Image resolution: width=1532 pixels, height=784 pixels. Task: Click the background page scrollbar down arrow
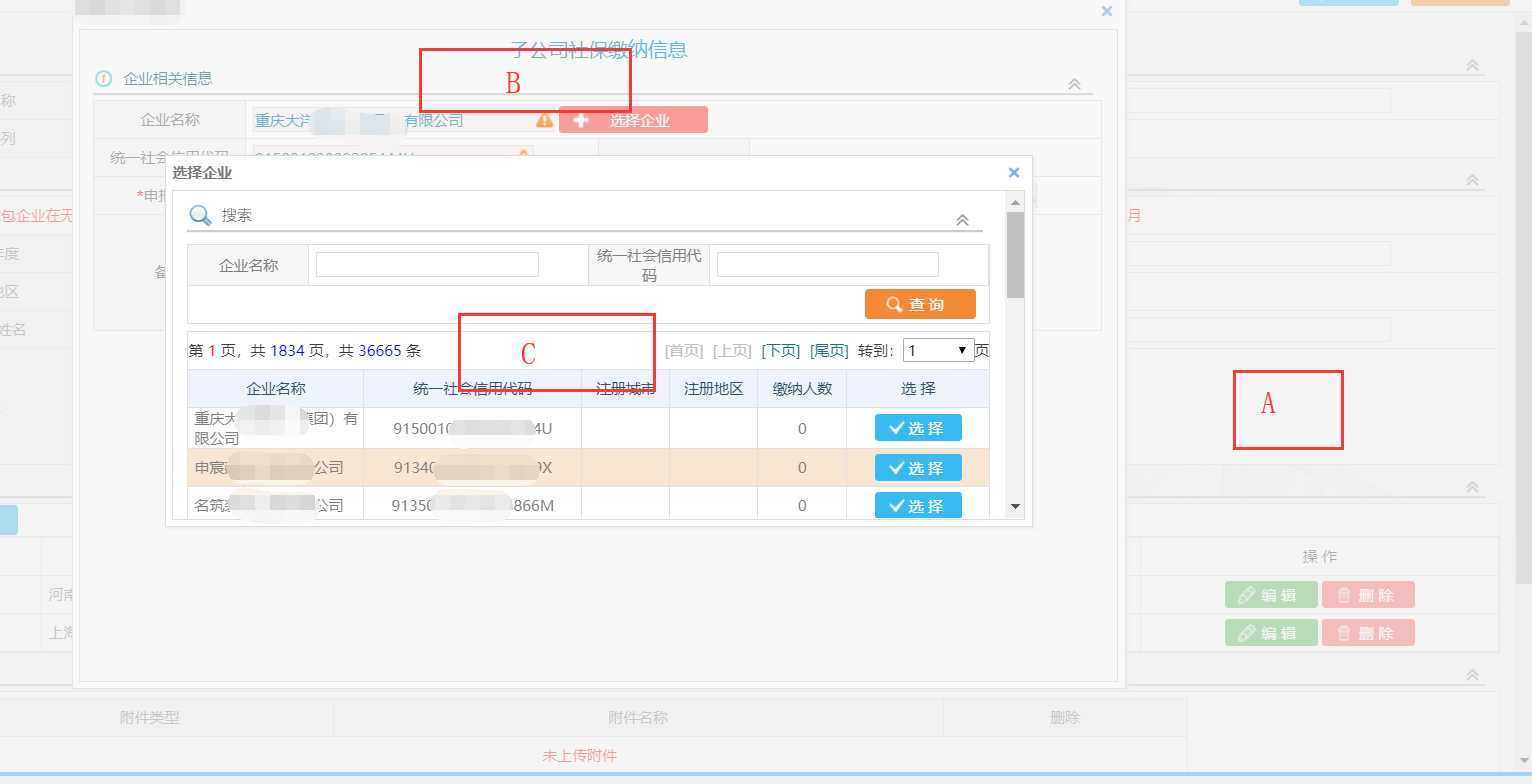pos(1523,762)
